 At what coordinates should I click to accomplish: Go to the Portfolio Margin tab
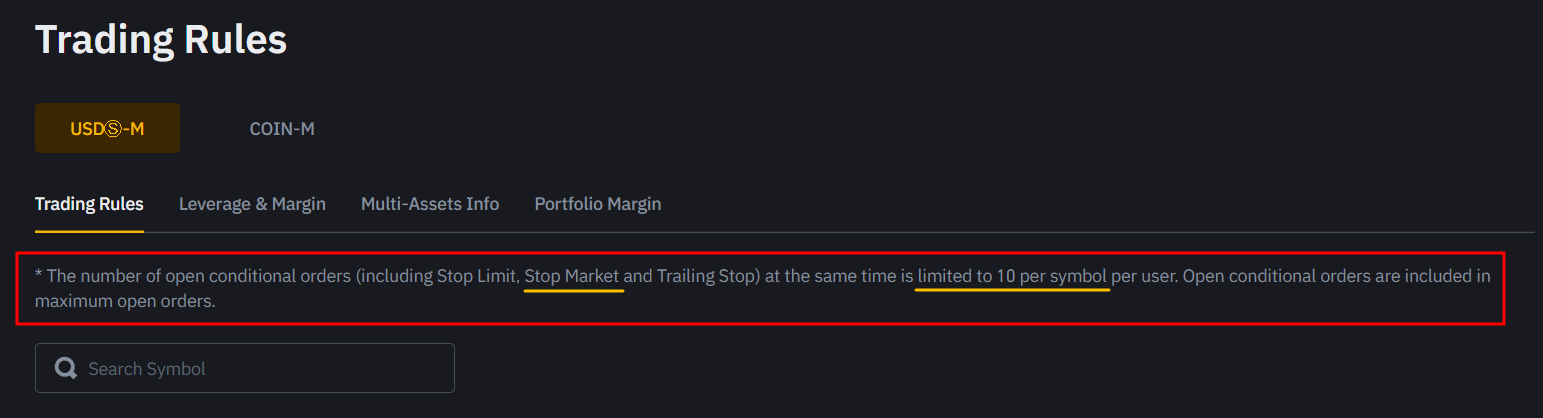click(x=598, y=204)
